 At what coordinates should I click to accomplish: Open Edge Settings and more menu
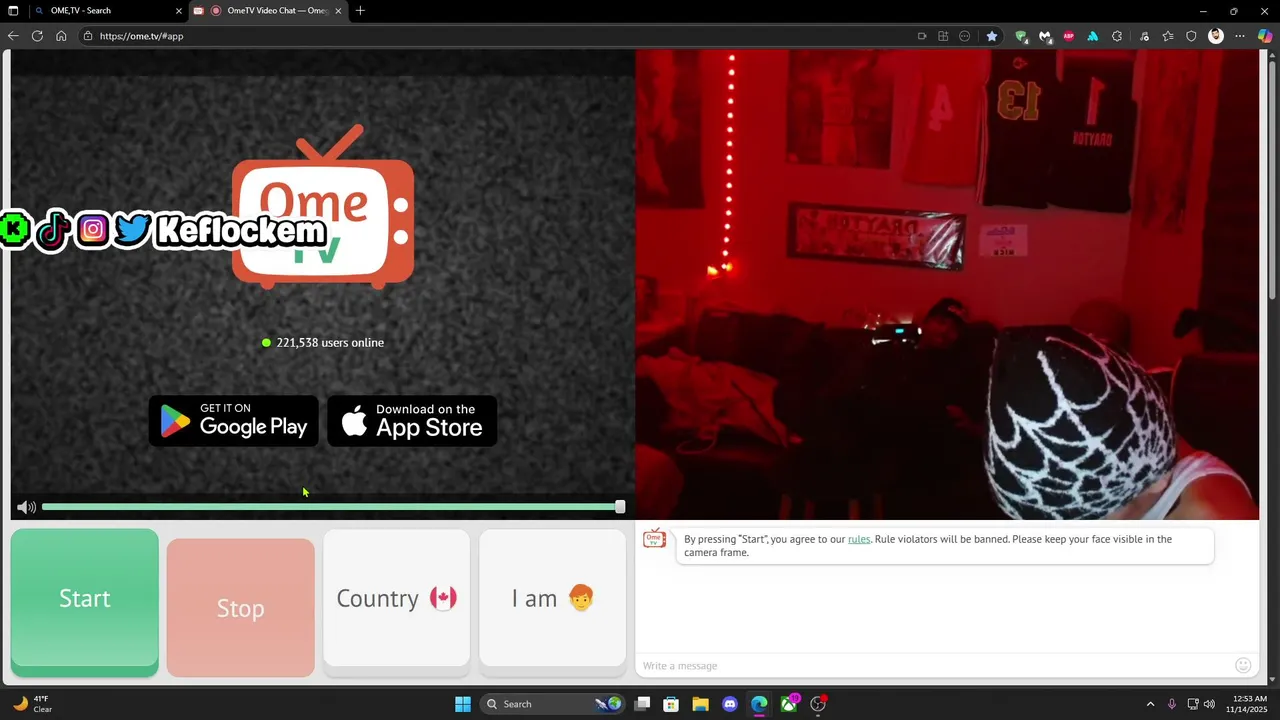coord(1240,36)
